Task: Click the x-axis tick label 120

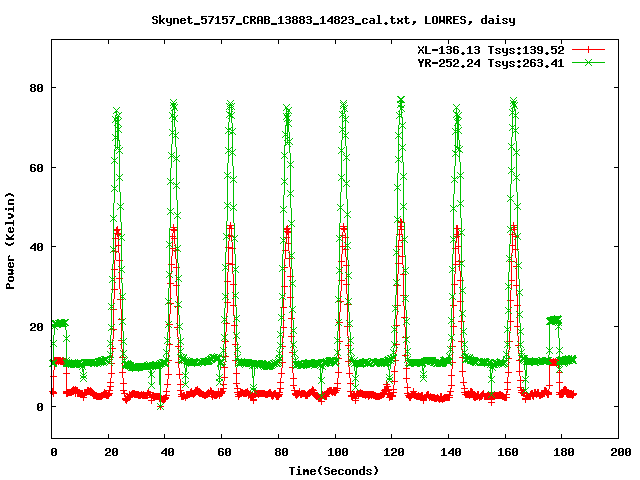Action: pyautogui.click(x=394, y=452)
